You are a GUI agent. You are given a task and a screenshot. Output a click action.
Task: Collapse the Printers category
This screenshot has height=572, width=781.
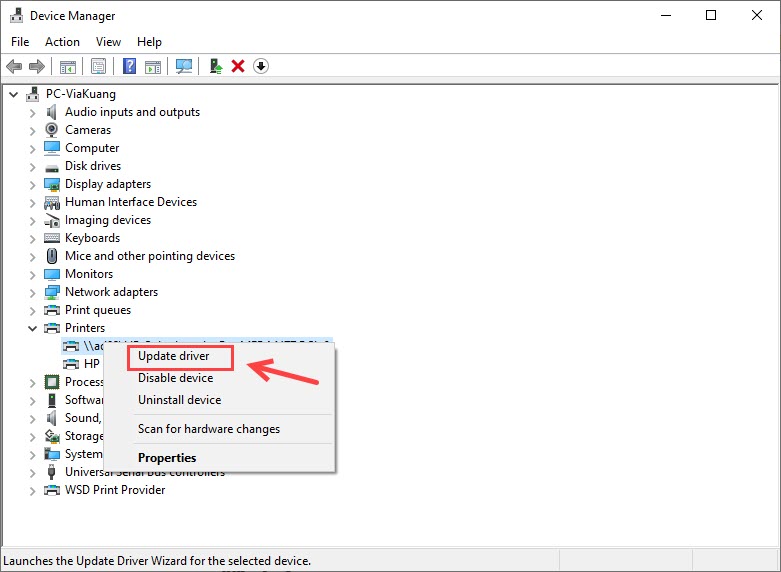[x=32, y=328]
